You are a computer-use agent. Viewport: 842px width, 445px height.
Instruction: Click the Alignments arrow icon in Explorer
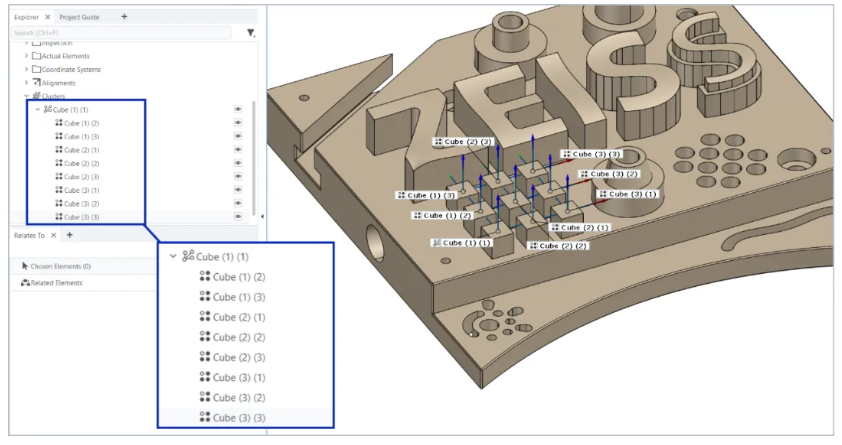(37, 83)
